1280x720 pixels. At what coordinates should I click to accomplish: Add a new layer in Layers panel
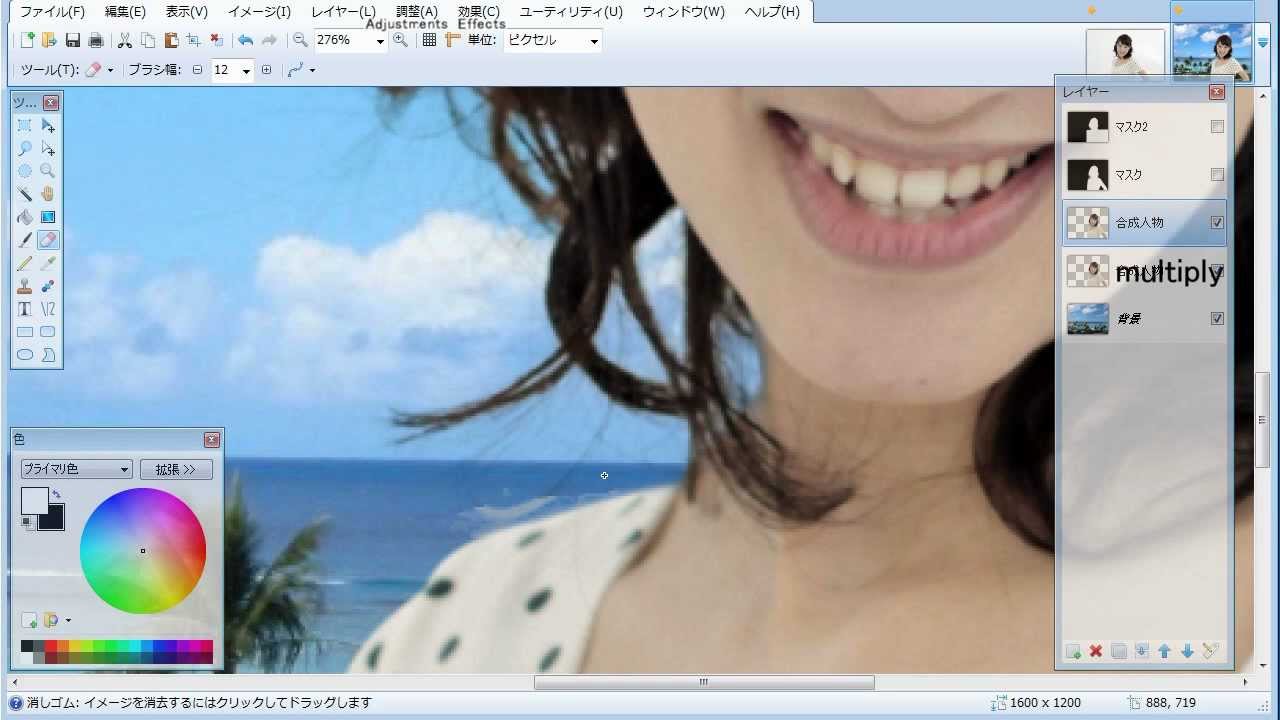(x=1073, y=651)
